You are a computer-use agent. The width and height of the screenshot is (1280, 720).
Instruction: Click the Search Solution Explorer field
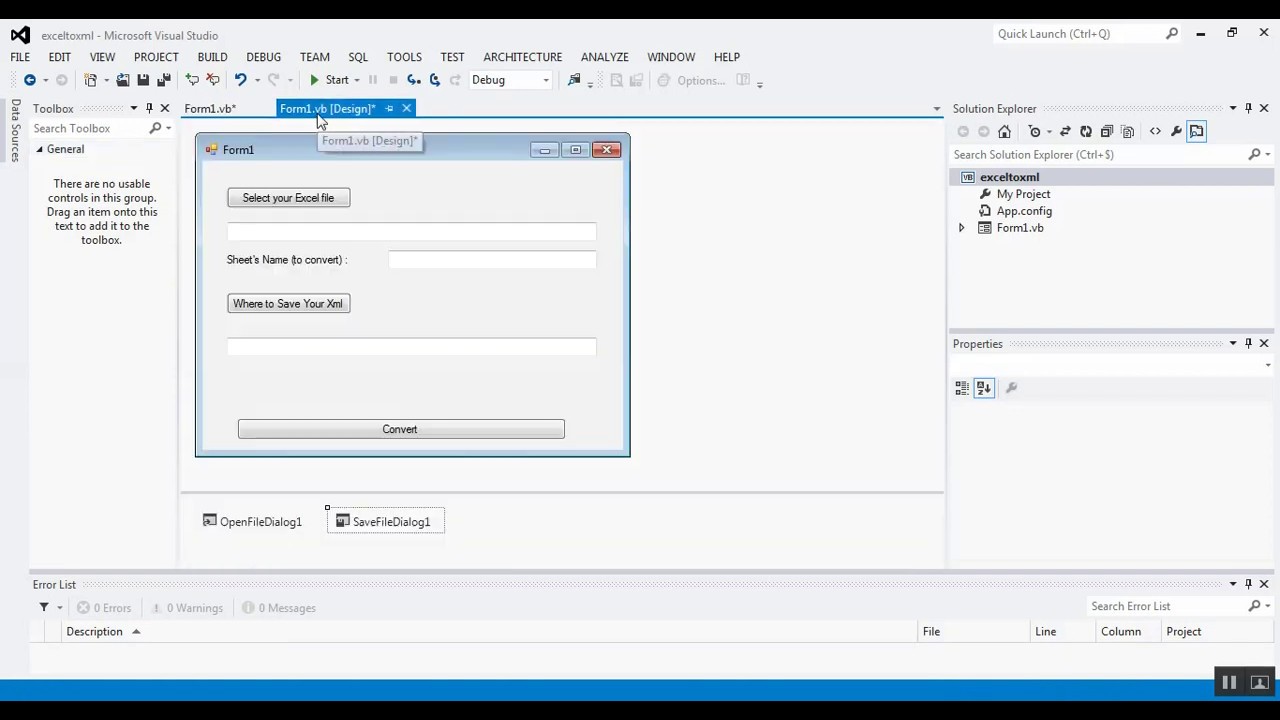pyautogui.click(x=1100, y=155)
